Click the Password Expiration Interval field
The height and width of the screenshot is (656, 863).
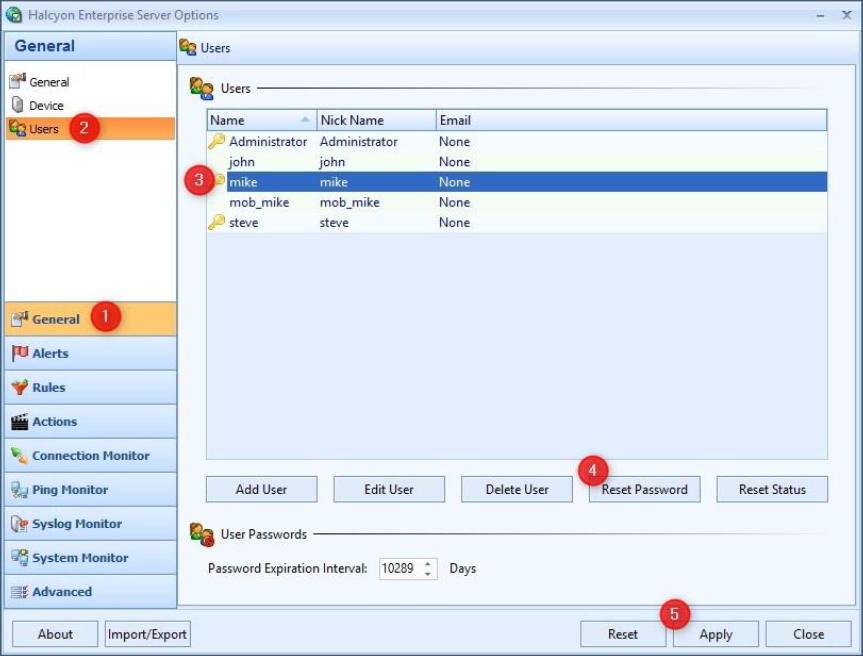point(400,569)
